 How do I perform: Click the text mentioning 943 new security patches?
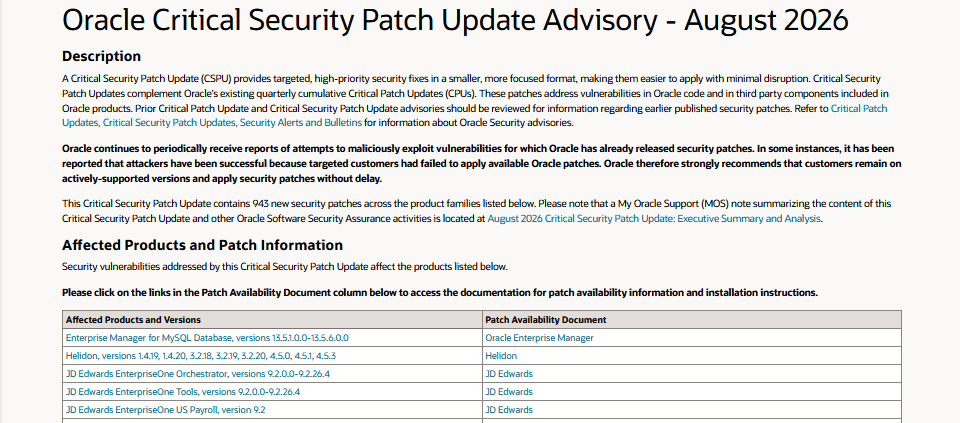coord(477,211)
